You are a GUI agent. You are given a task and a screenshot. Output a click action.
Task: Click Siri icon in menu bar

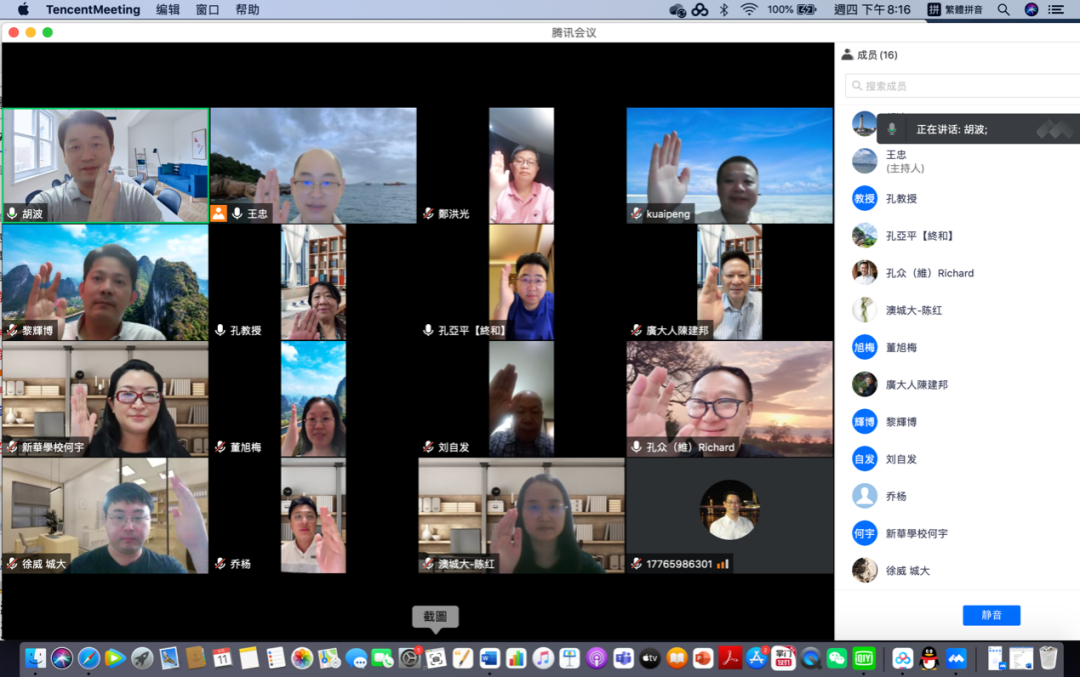(x=1031, y=9)
